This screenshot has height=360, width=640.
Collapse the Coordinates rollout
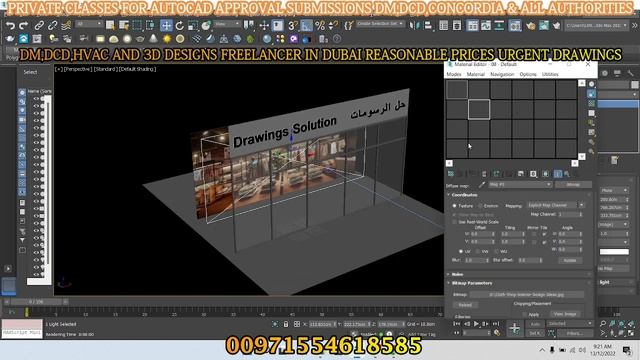pos(464,195)
